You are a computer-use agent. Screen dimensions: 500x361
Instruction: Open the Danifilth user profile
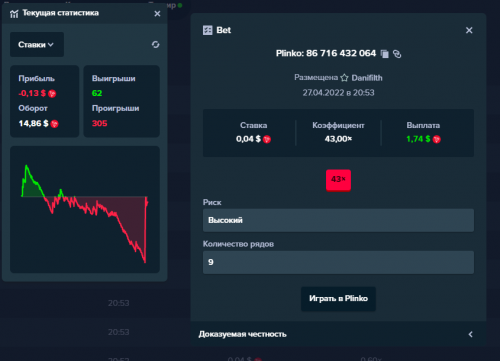pyautogui.click(x=367, y=78)
